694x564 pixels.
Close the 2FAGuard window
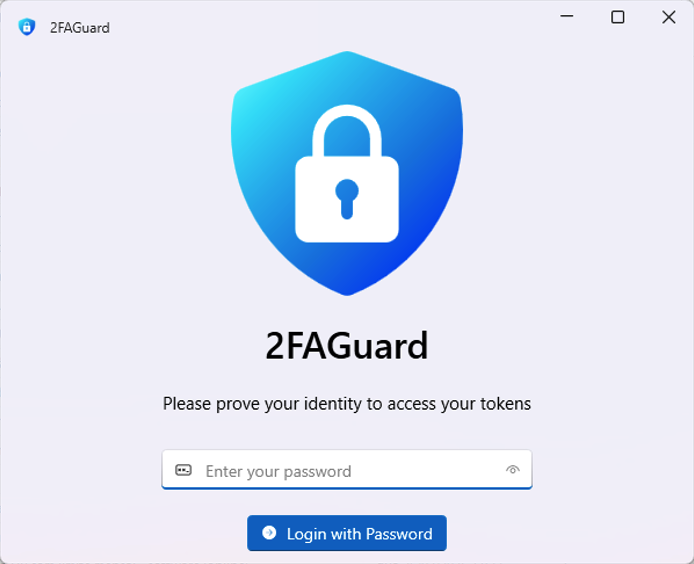pyautogui.click(x=669, y=17)
